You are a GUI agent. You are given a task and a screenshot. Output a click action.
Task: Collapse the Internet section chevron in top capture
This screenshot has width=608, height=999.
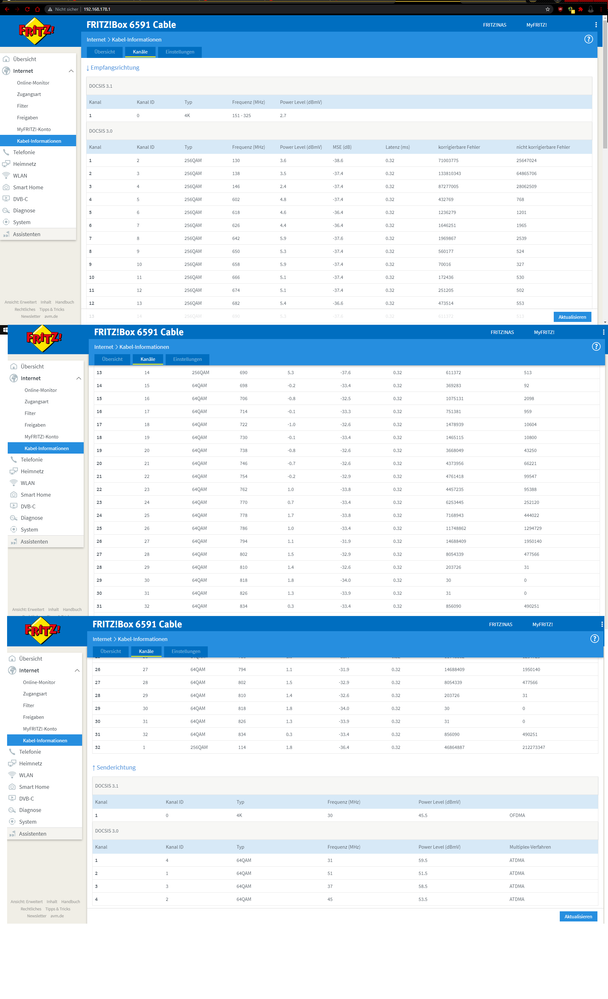71,71
